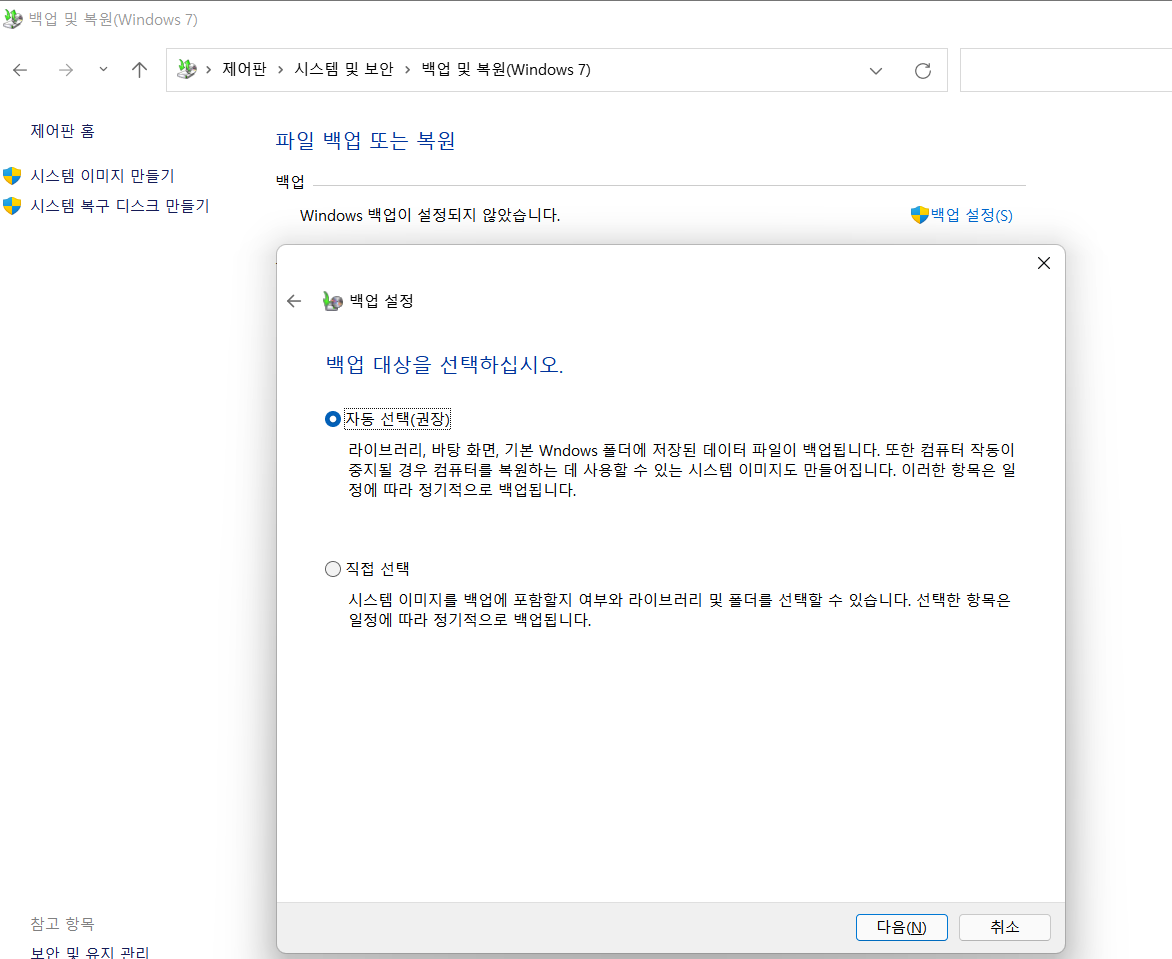This screenshot has width=1172, height=959.
Task: Click the backup program icon in the address bar
Action: click(x=186, y=69)
